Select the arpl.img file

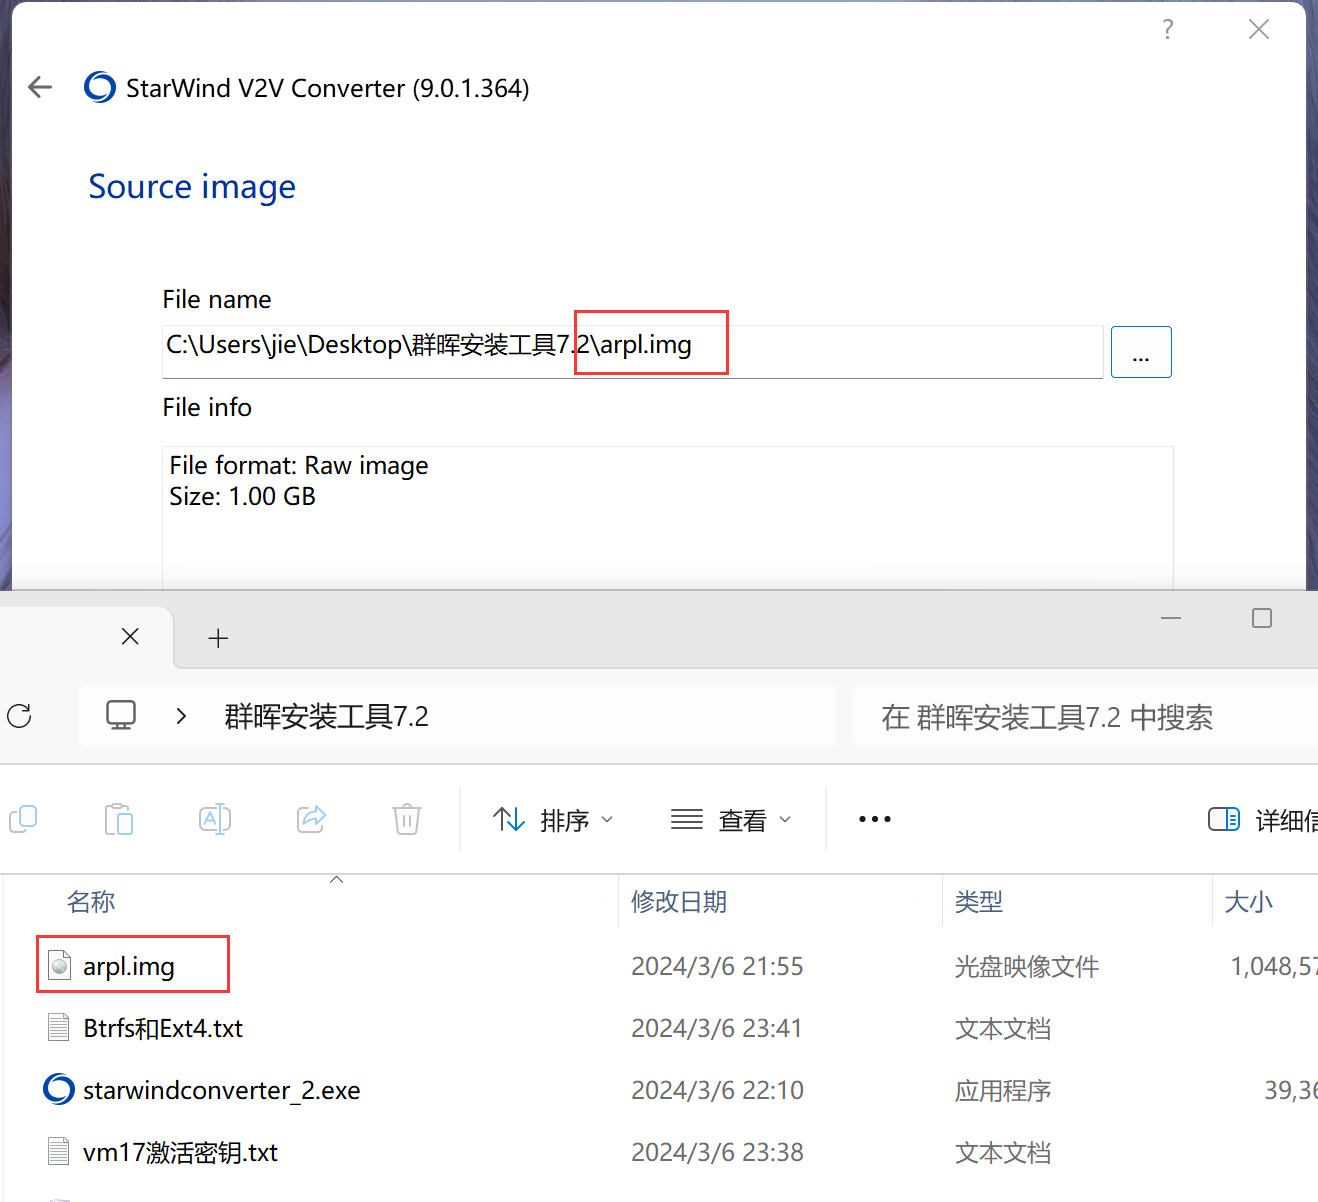click(x=129, y=966)
